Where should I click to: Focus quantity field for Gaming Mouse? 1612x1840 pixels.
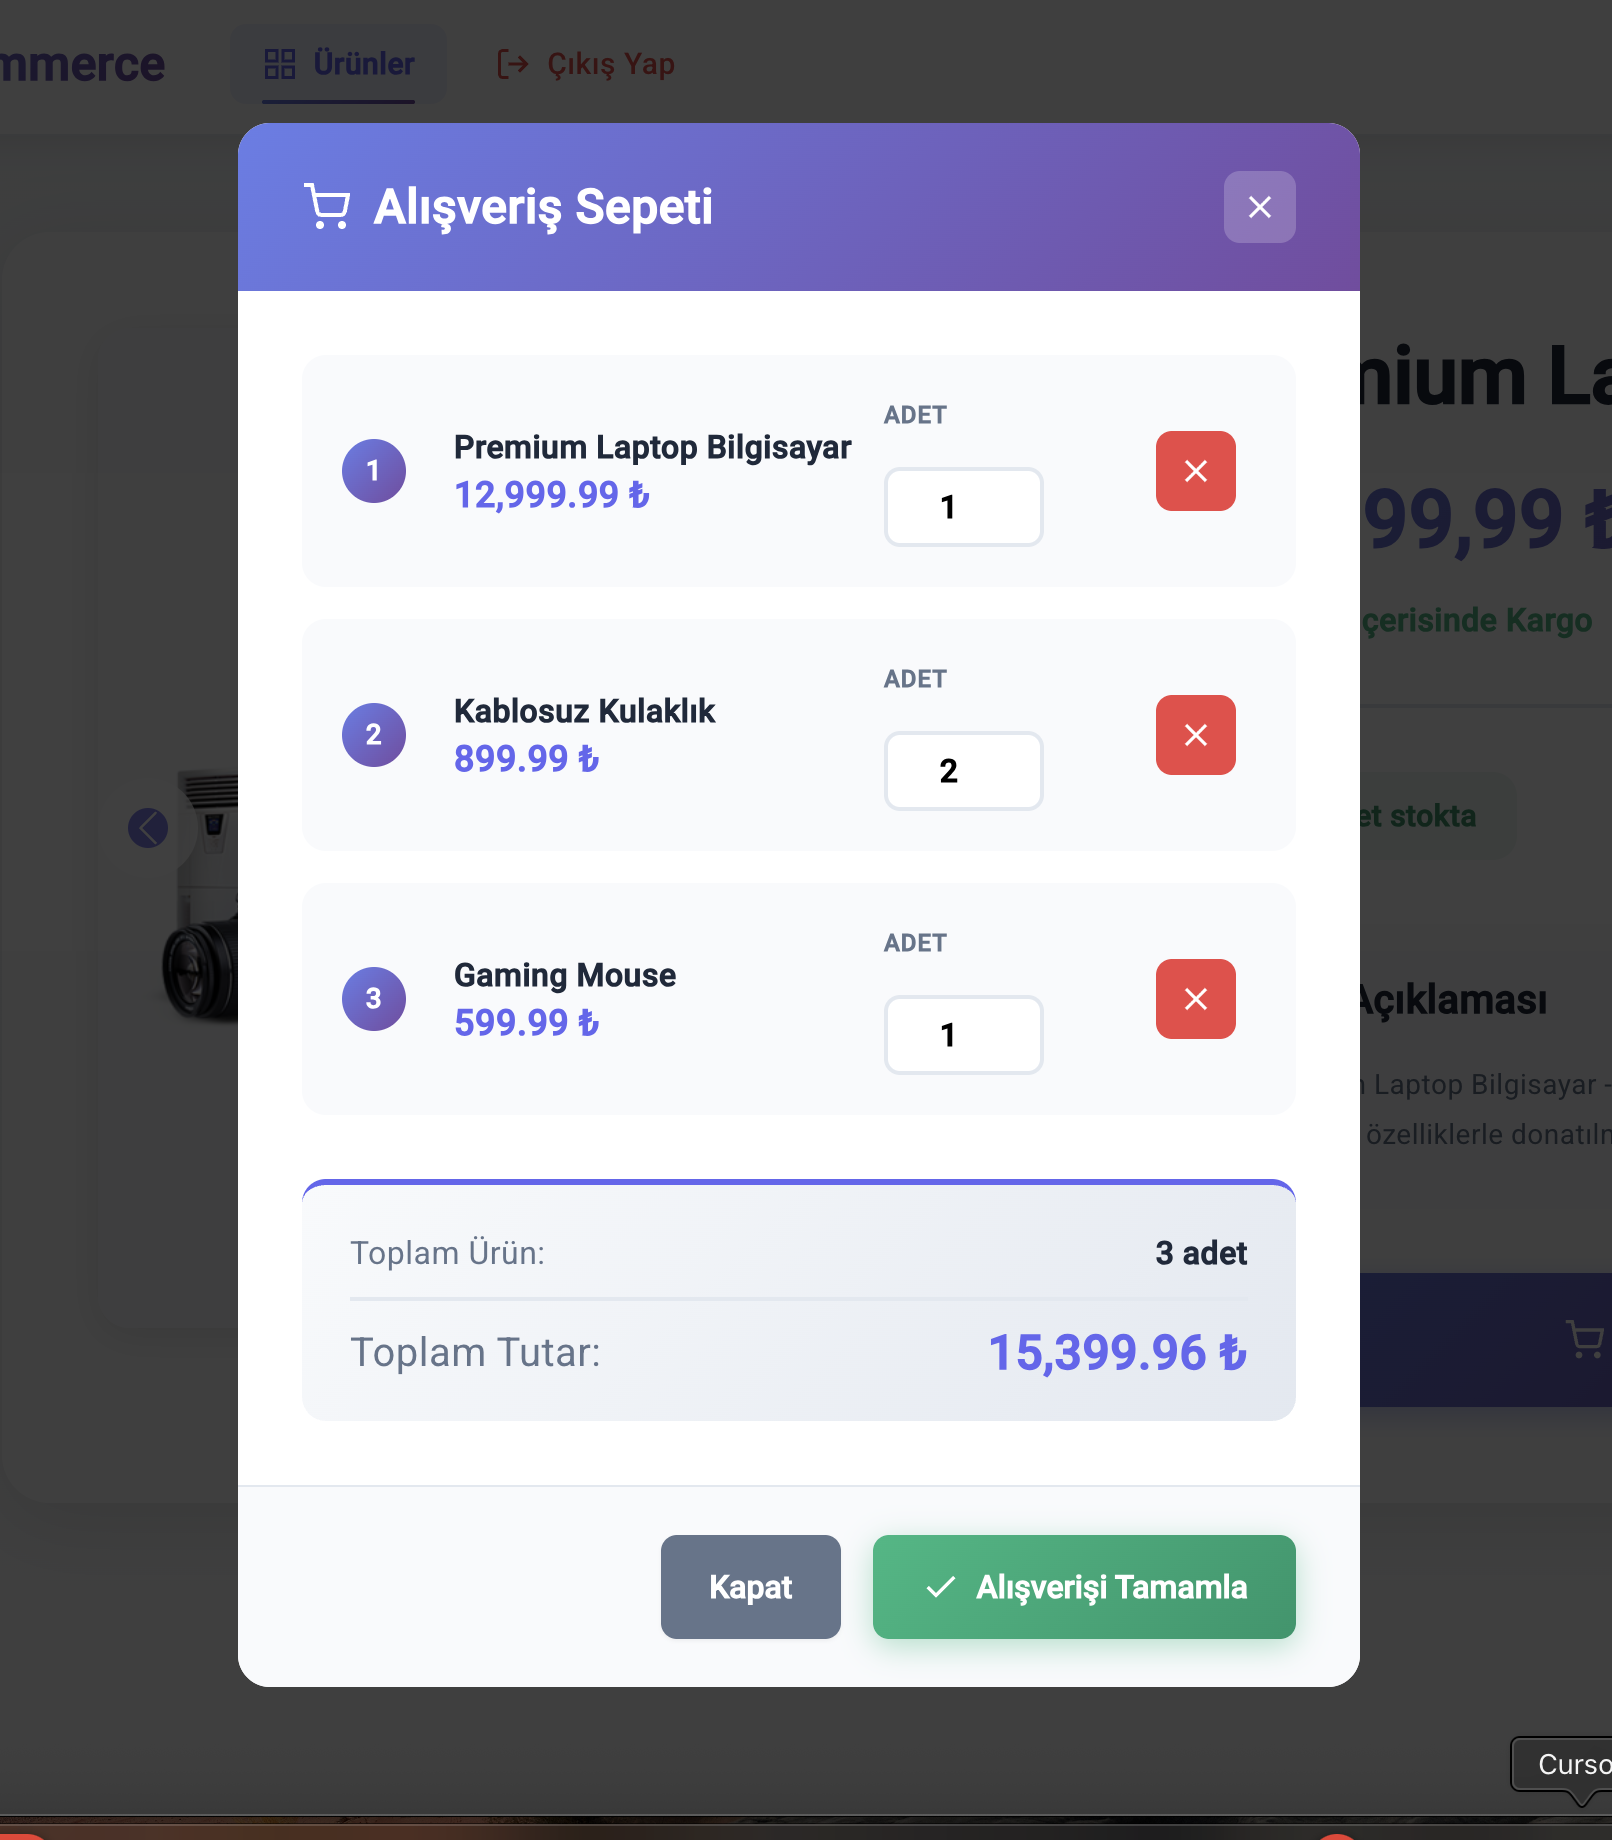(x=963, y=1035)
